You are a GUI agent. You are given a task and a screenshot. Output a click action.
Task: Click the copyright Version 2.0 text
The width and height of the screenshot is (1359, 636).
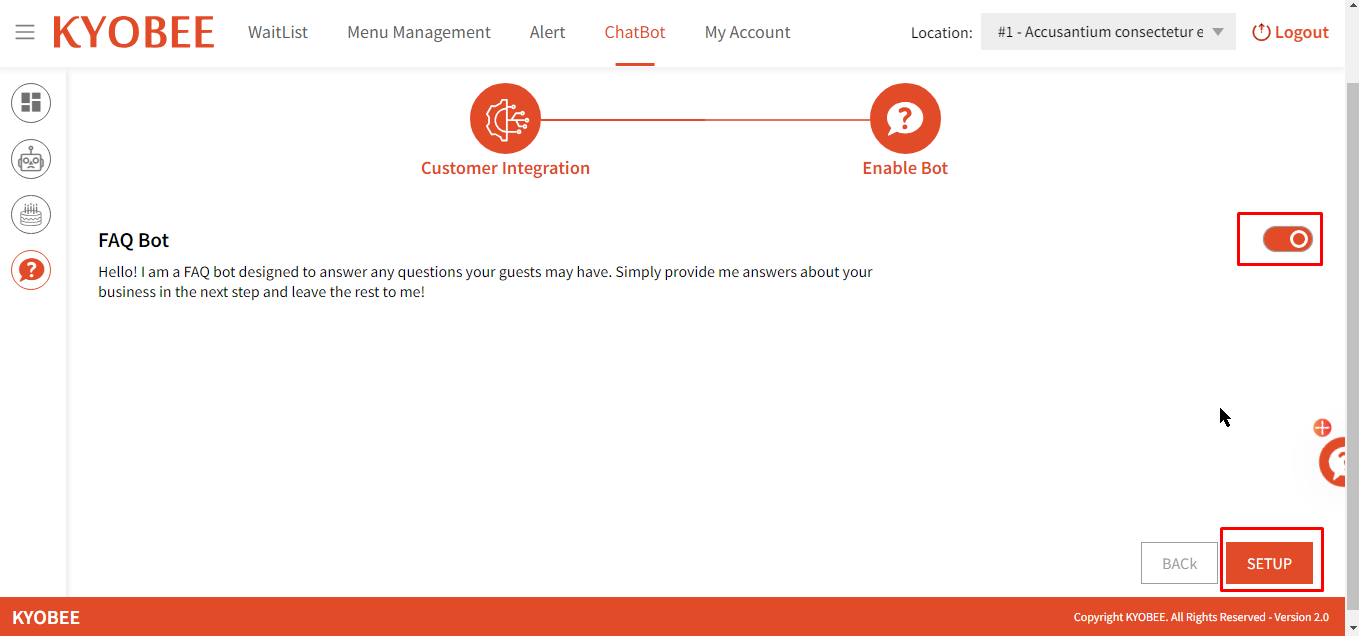[x=1201, y=617]
